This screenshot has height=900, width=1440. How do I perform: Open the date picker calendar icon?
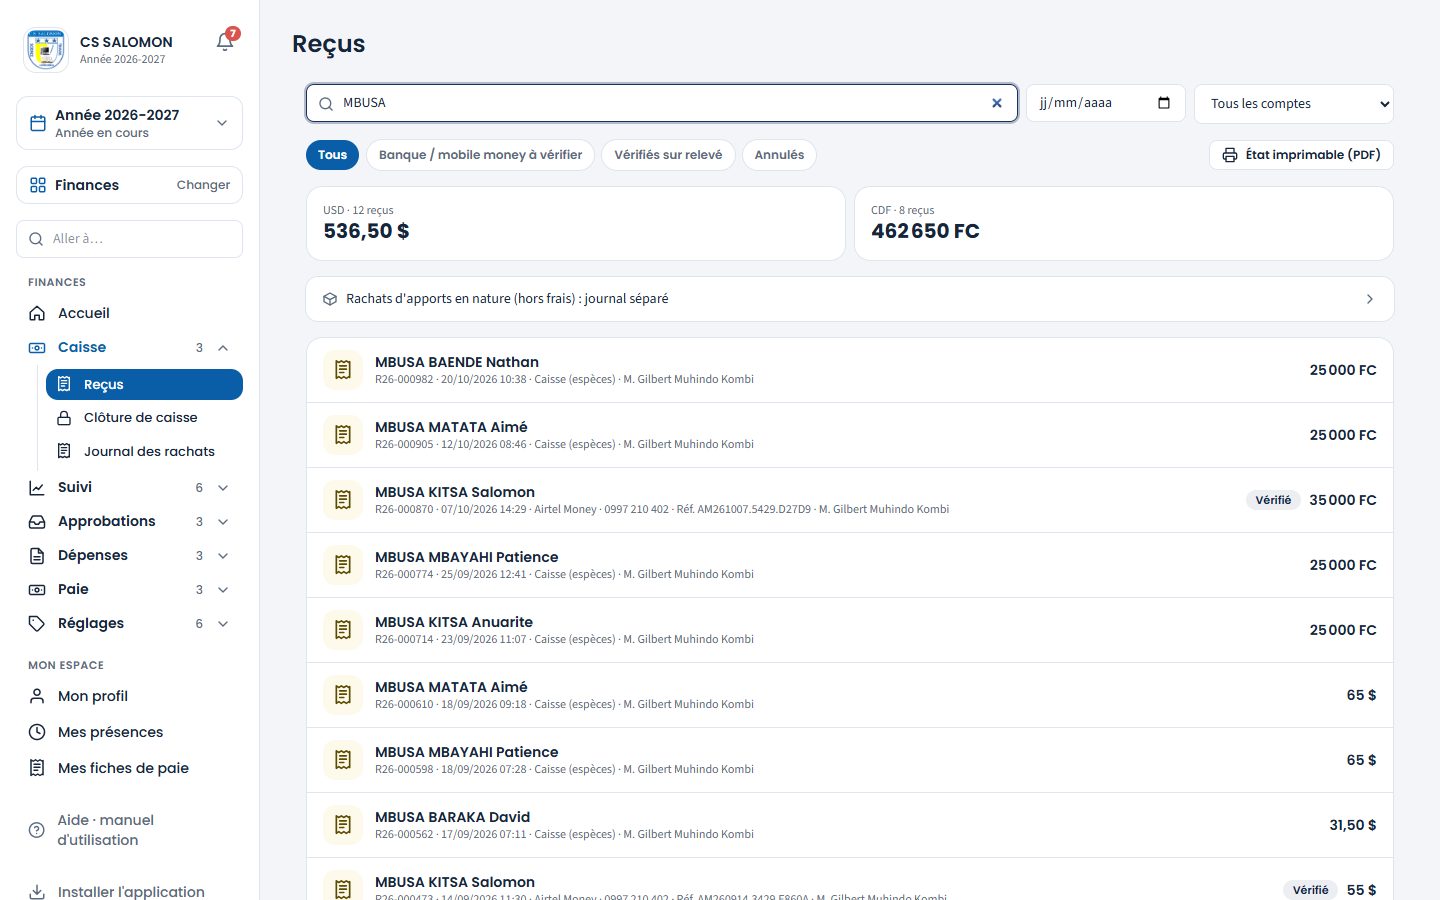pos(1164,103)
